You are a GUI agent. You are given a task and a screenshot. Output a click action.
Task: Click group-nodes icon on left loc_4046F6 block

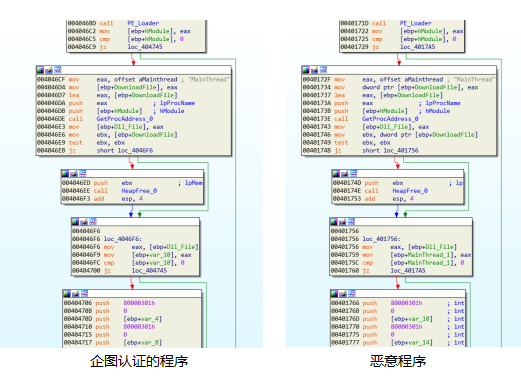[x=93, y=222]
